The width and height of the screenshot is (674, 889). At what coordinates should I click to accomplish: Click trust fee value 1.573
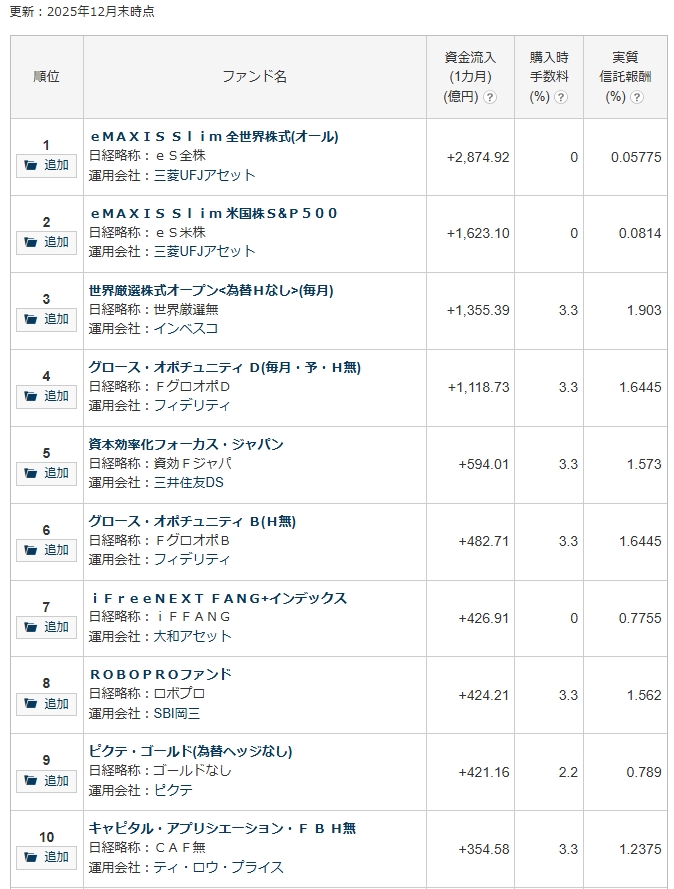(x=644, y=465)
